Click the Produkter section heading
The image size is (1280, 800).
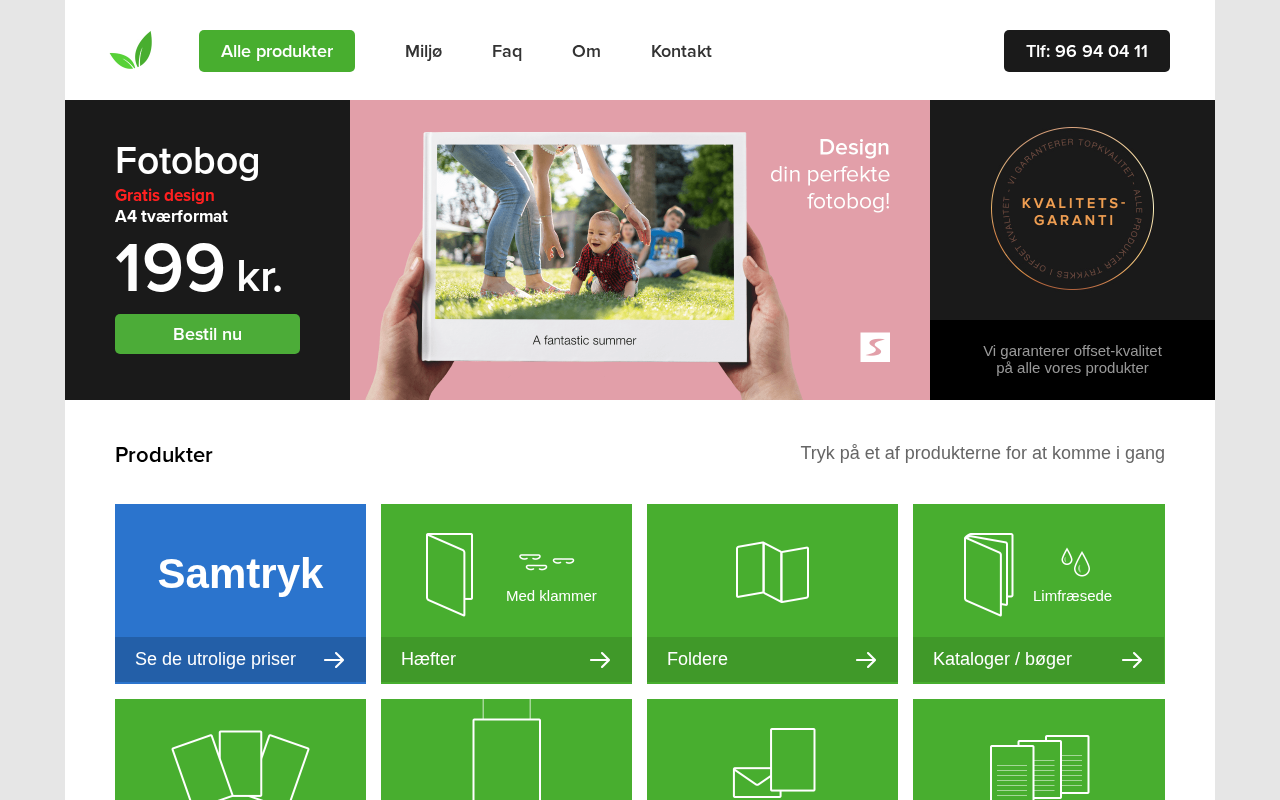pos(164,455)
